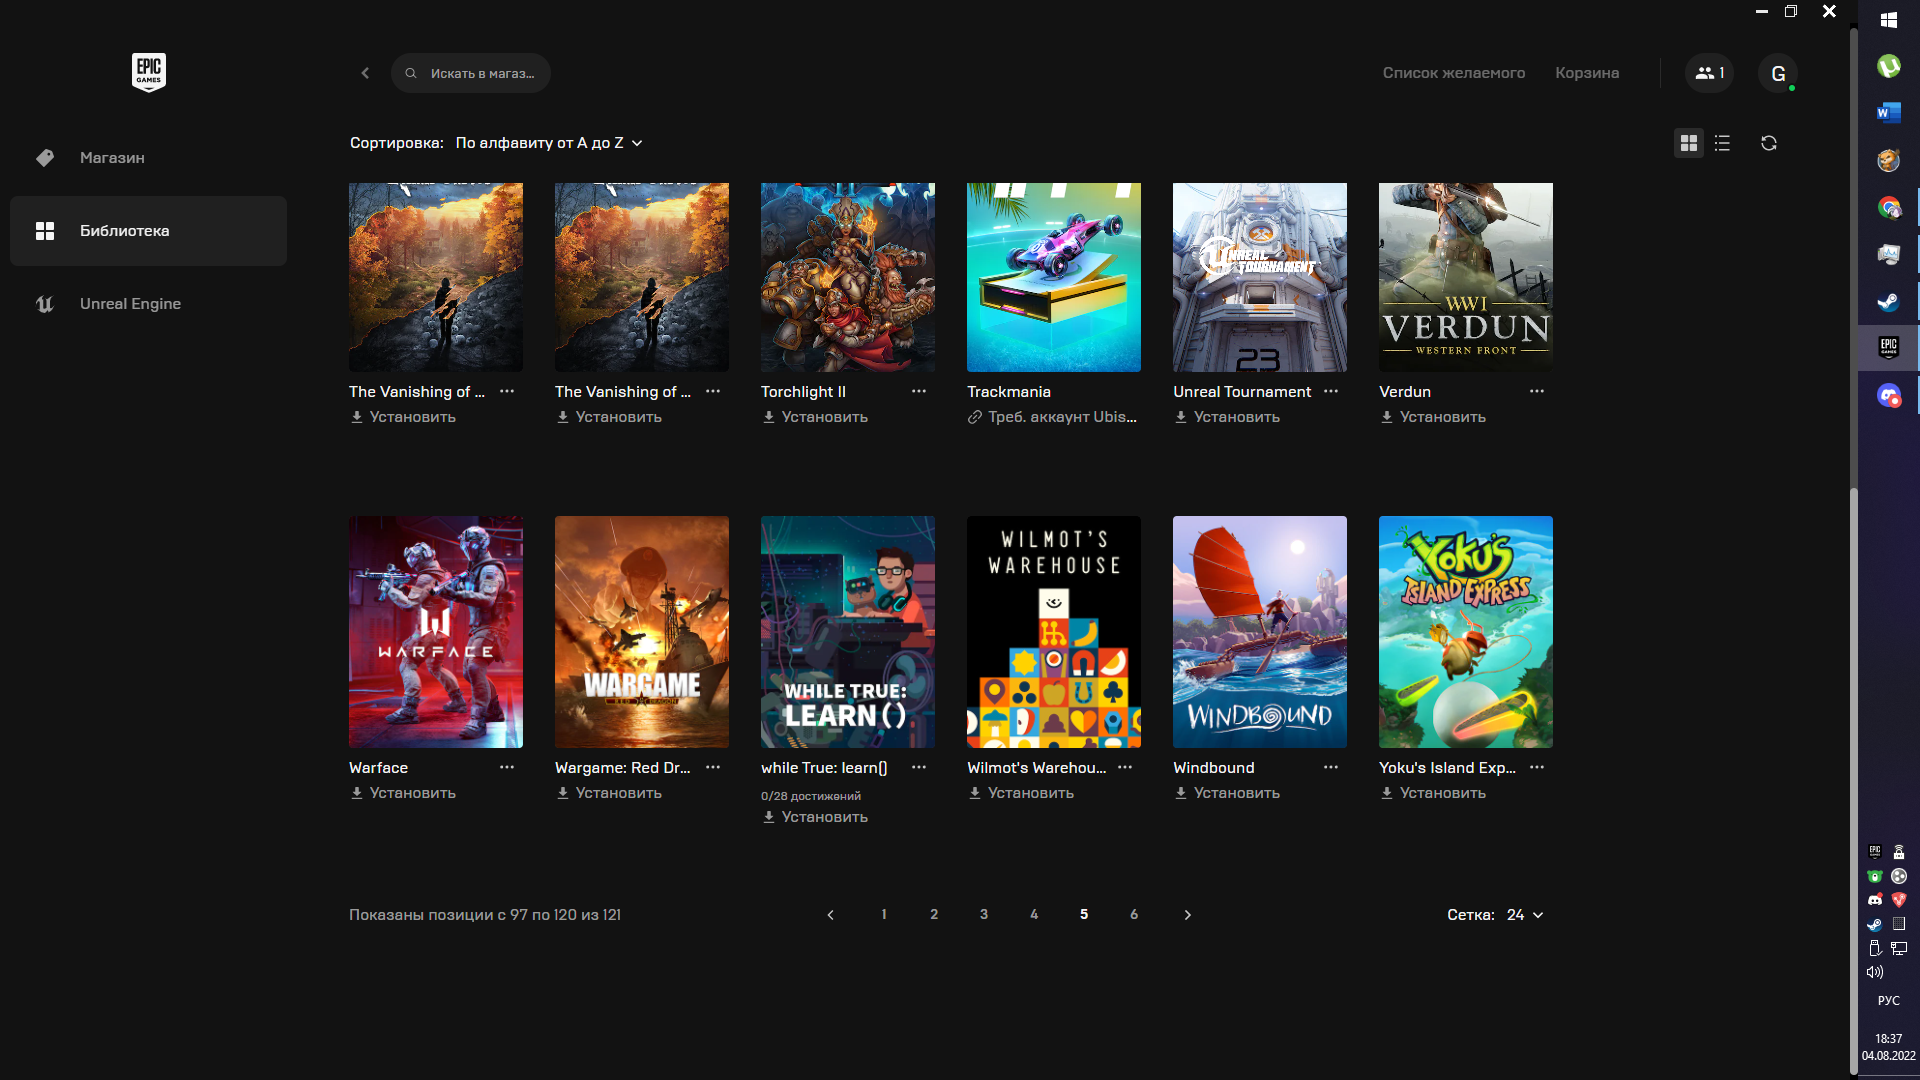
Task: Go to next page of library
Action: pyautogui.click(x=1187, y=915)
